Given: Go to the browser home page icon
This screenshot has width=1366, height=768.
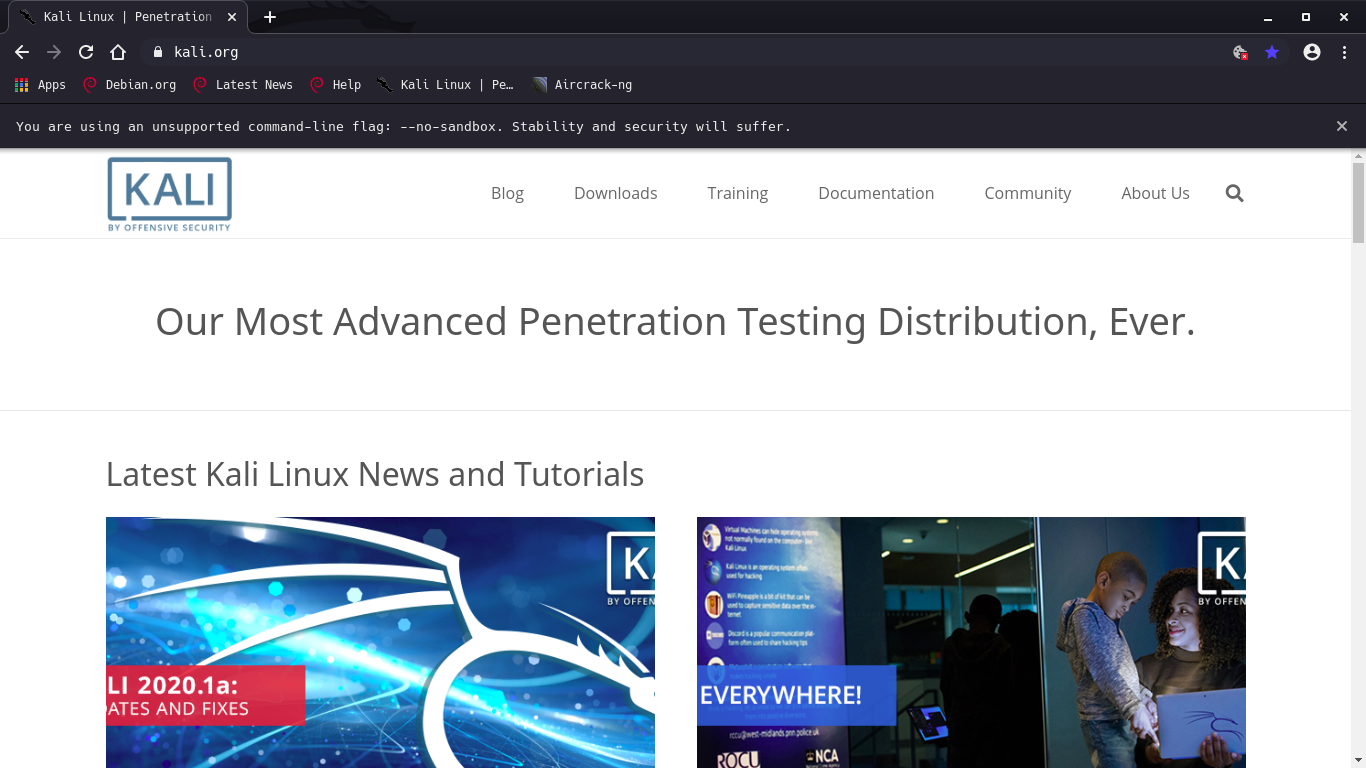Looking at the screenshot, I should (118, 52).
